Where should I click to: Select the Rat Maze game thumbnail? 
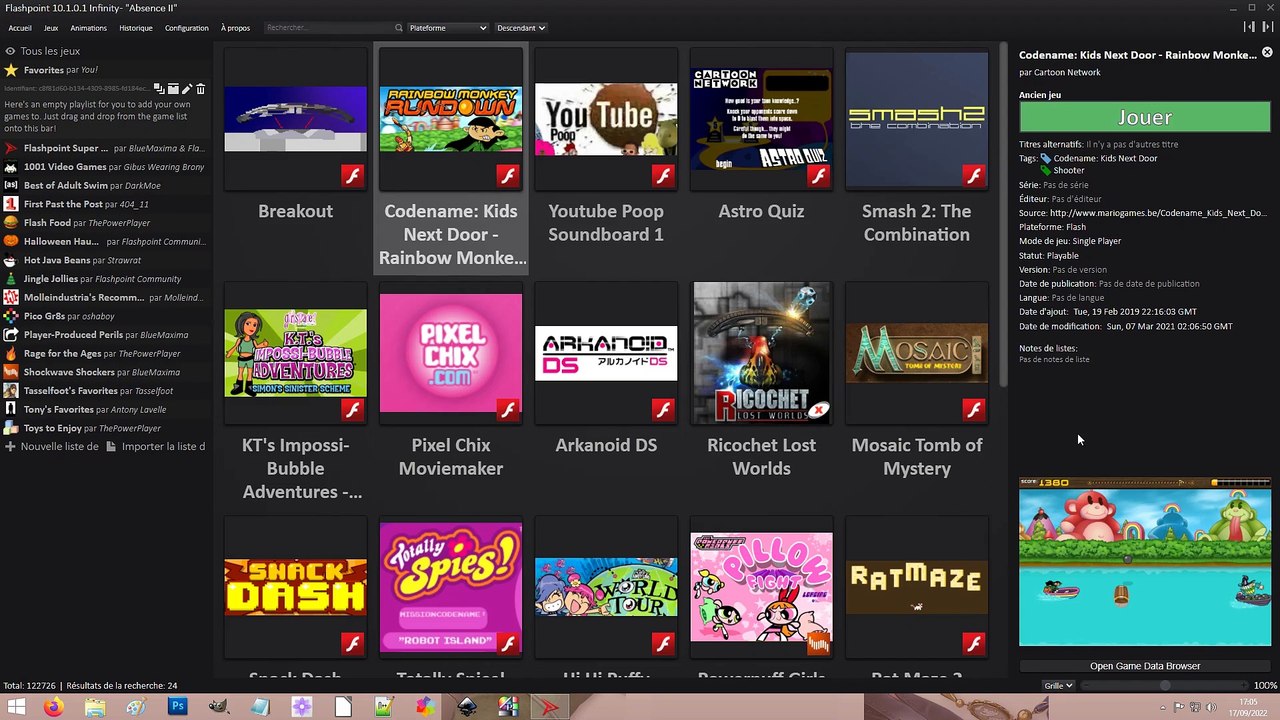click(917, 587)
